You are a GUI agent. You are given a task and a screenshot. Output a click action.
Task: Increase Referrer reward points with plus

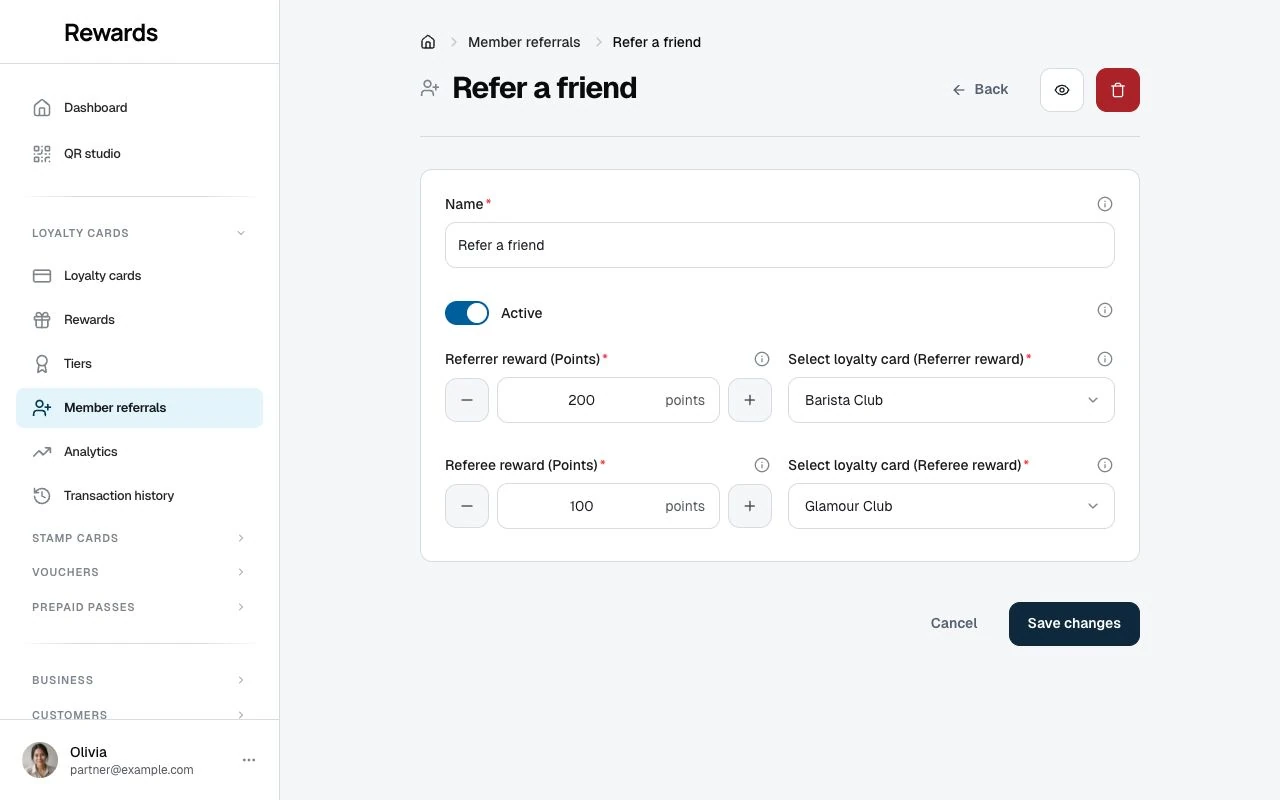[750, 400]
